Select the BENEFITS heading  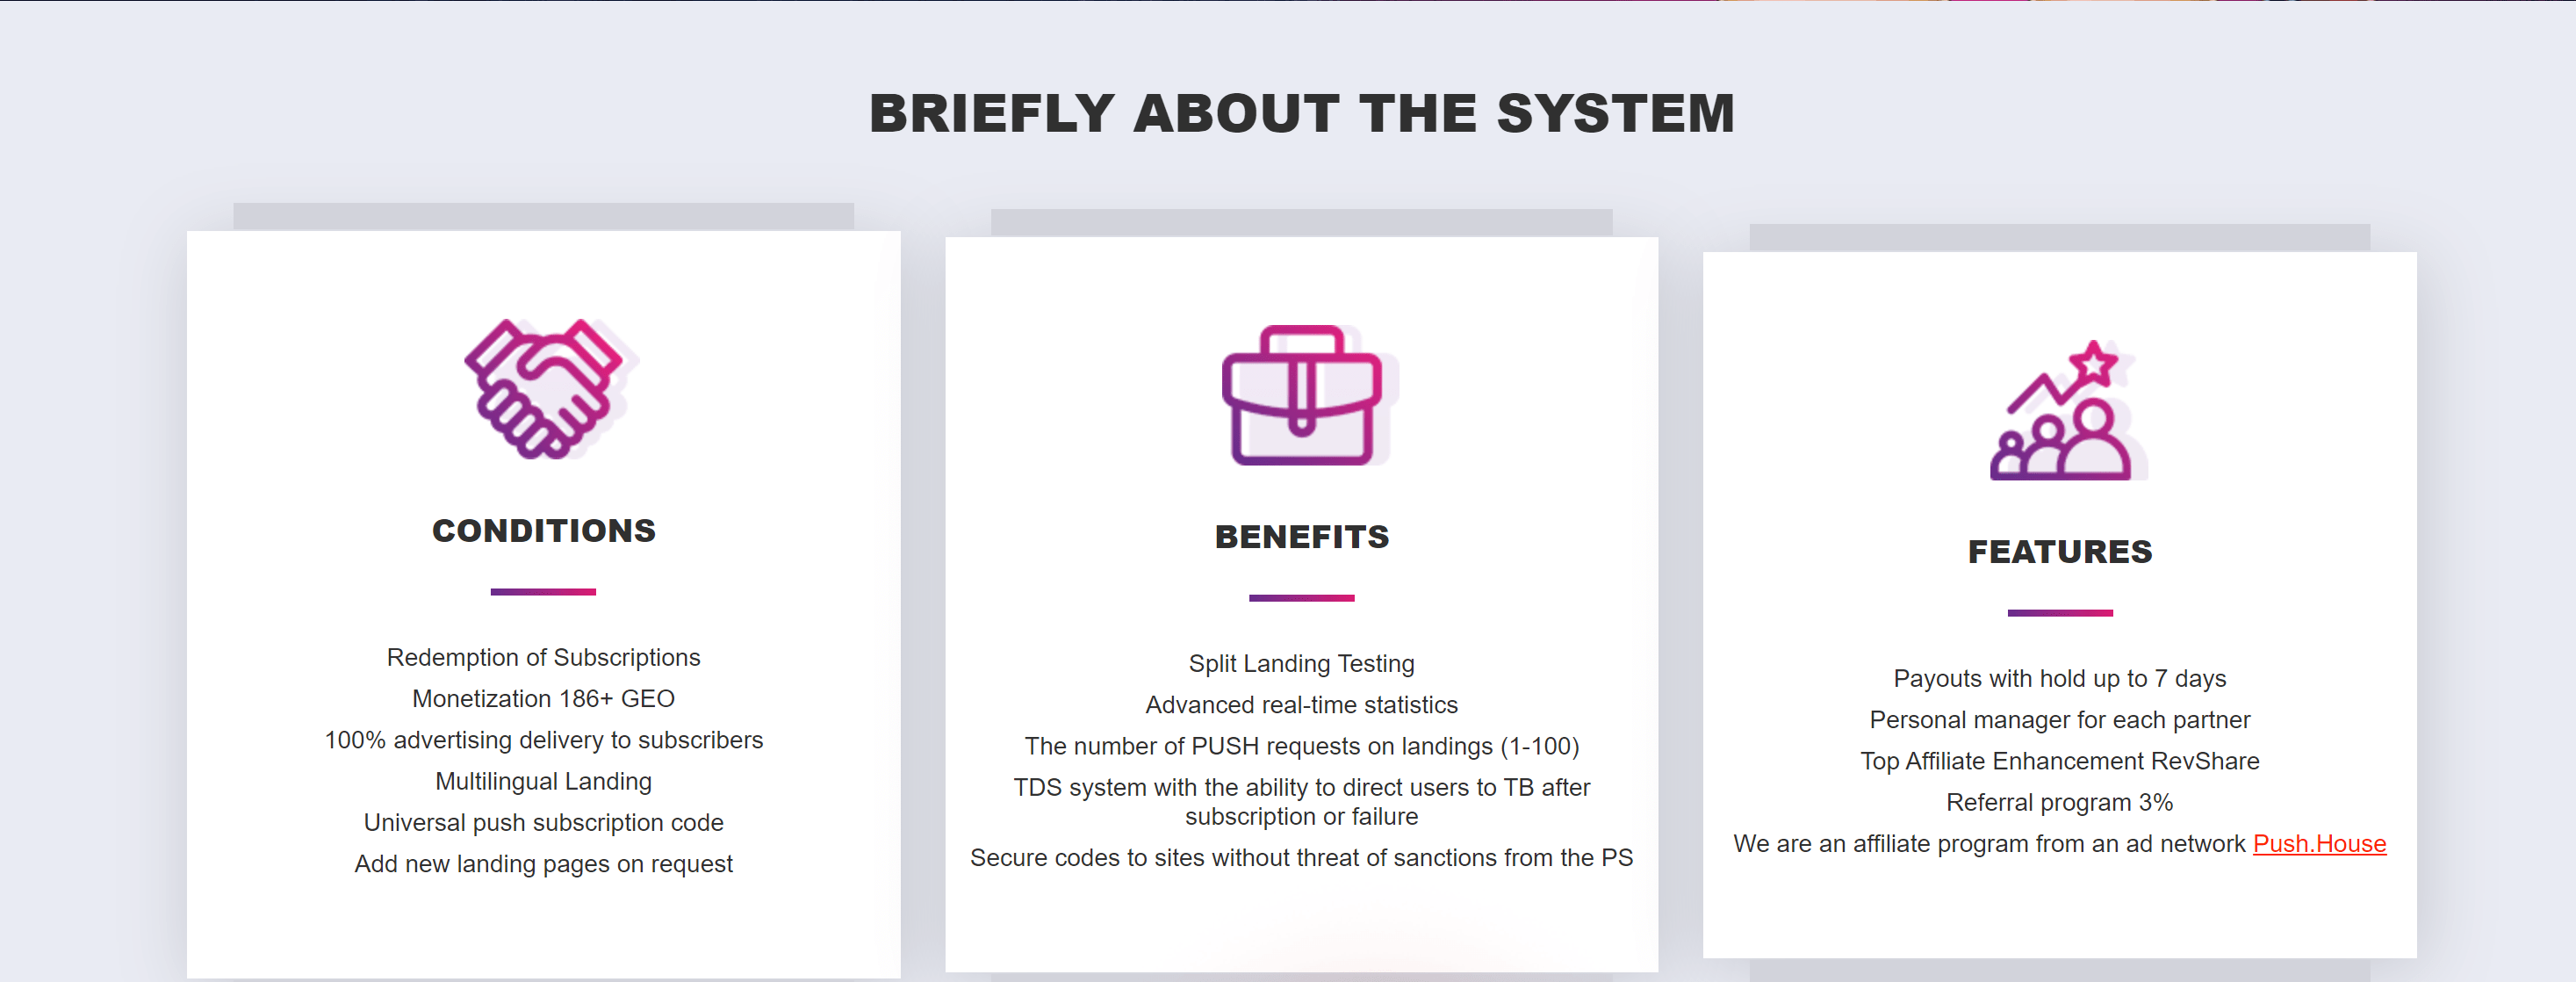pos(1301,537)
